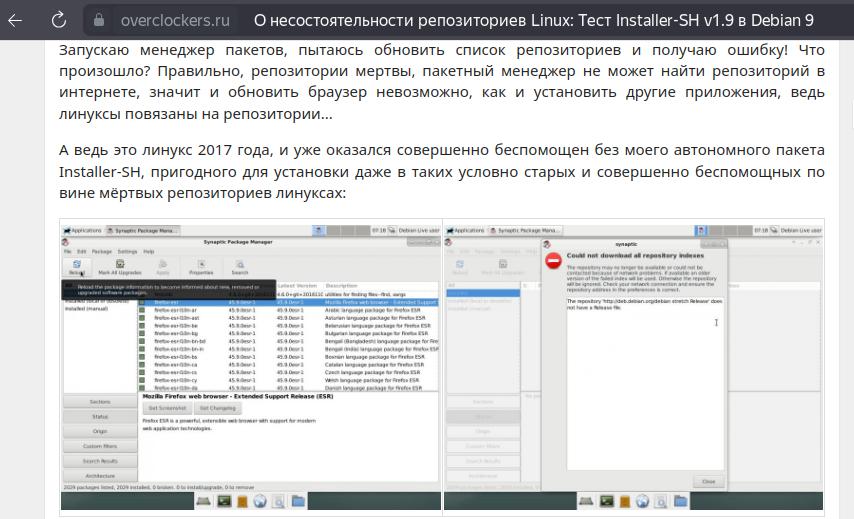Screen dimensions: 854x519
Task: Click the magnifier dock icon in right screenshot
Action: pyautogui.click(x=661, y=502)
